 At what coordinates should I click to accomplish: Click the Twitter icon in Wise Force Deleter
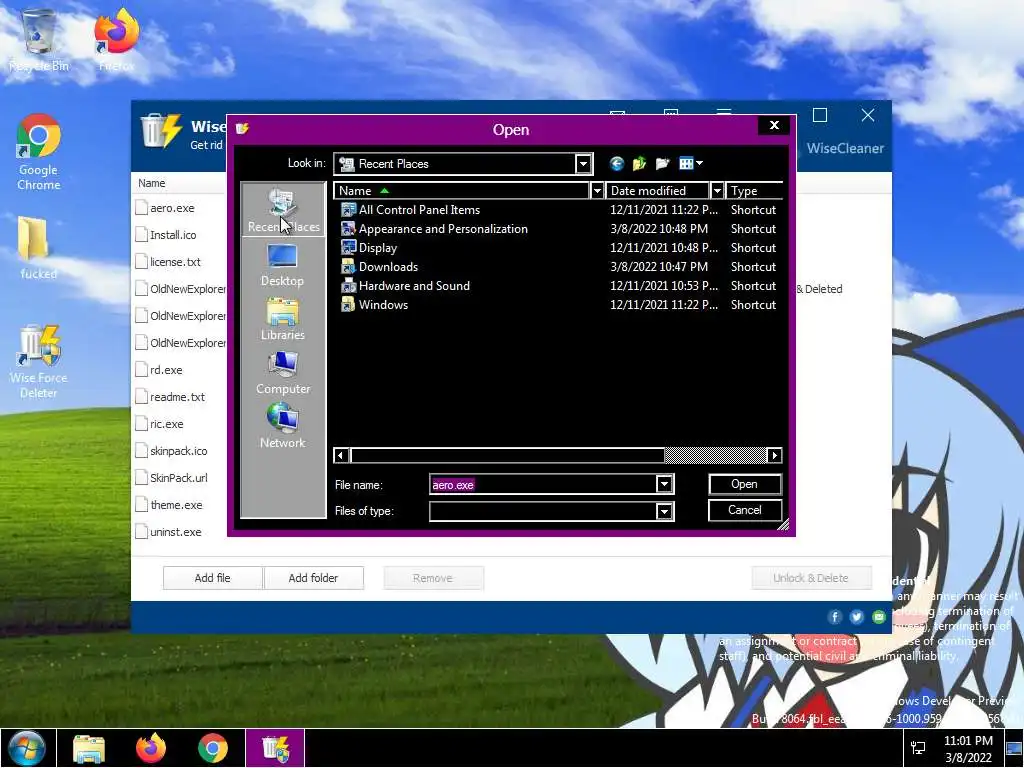point(857,616)
